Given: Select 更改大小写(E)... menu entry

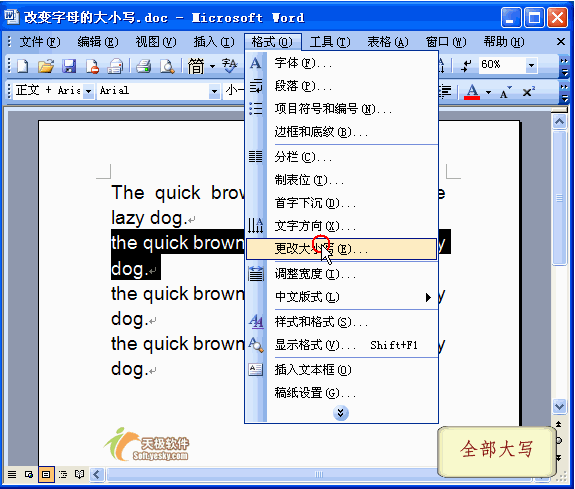Looking at the screenshot, I should [x=341, y=249].
